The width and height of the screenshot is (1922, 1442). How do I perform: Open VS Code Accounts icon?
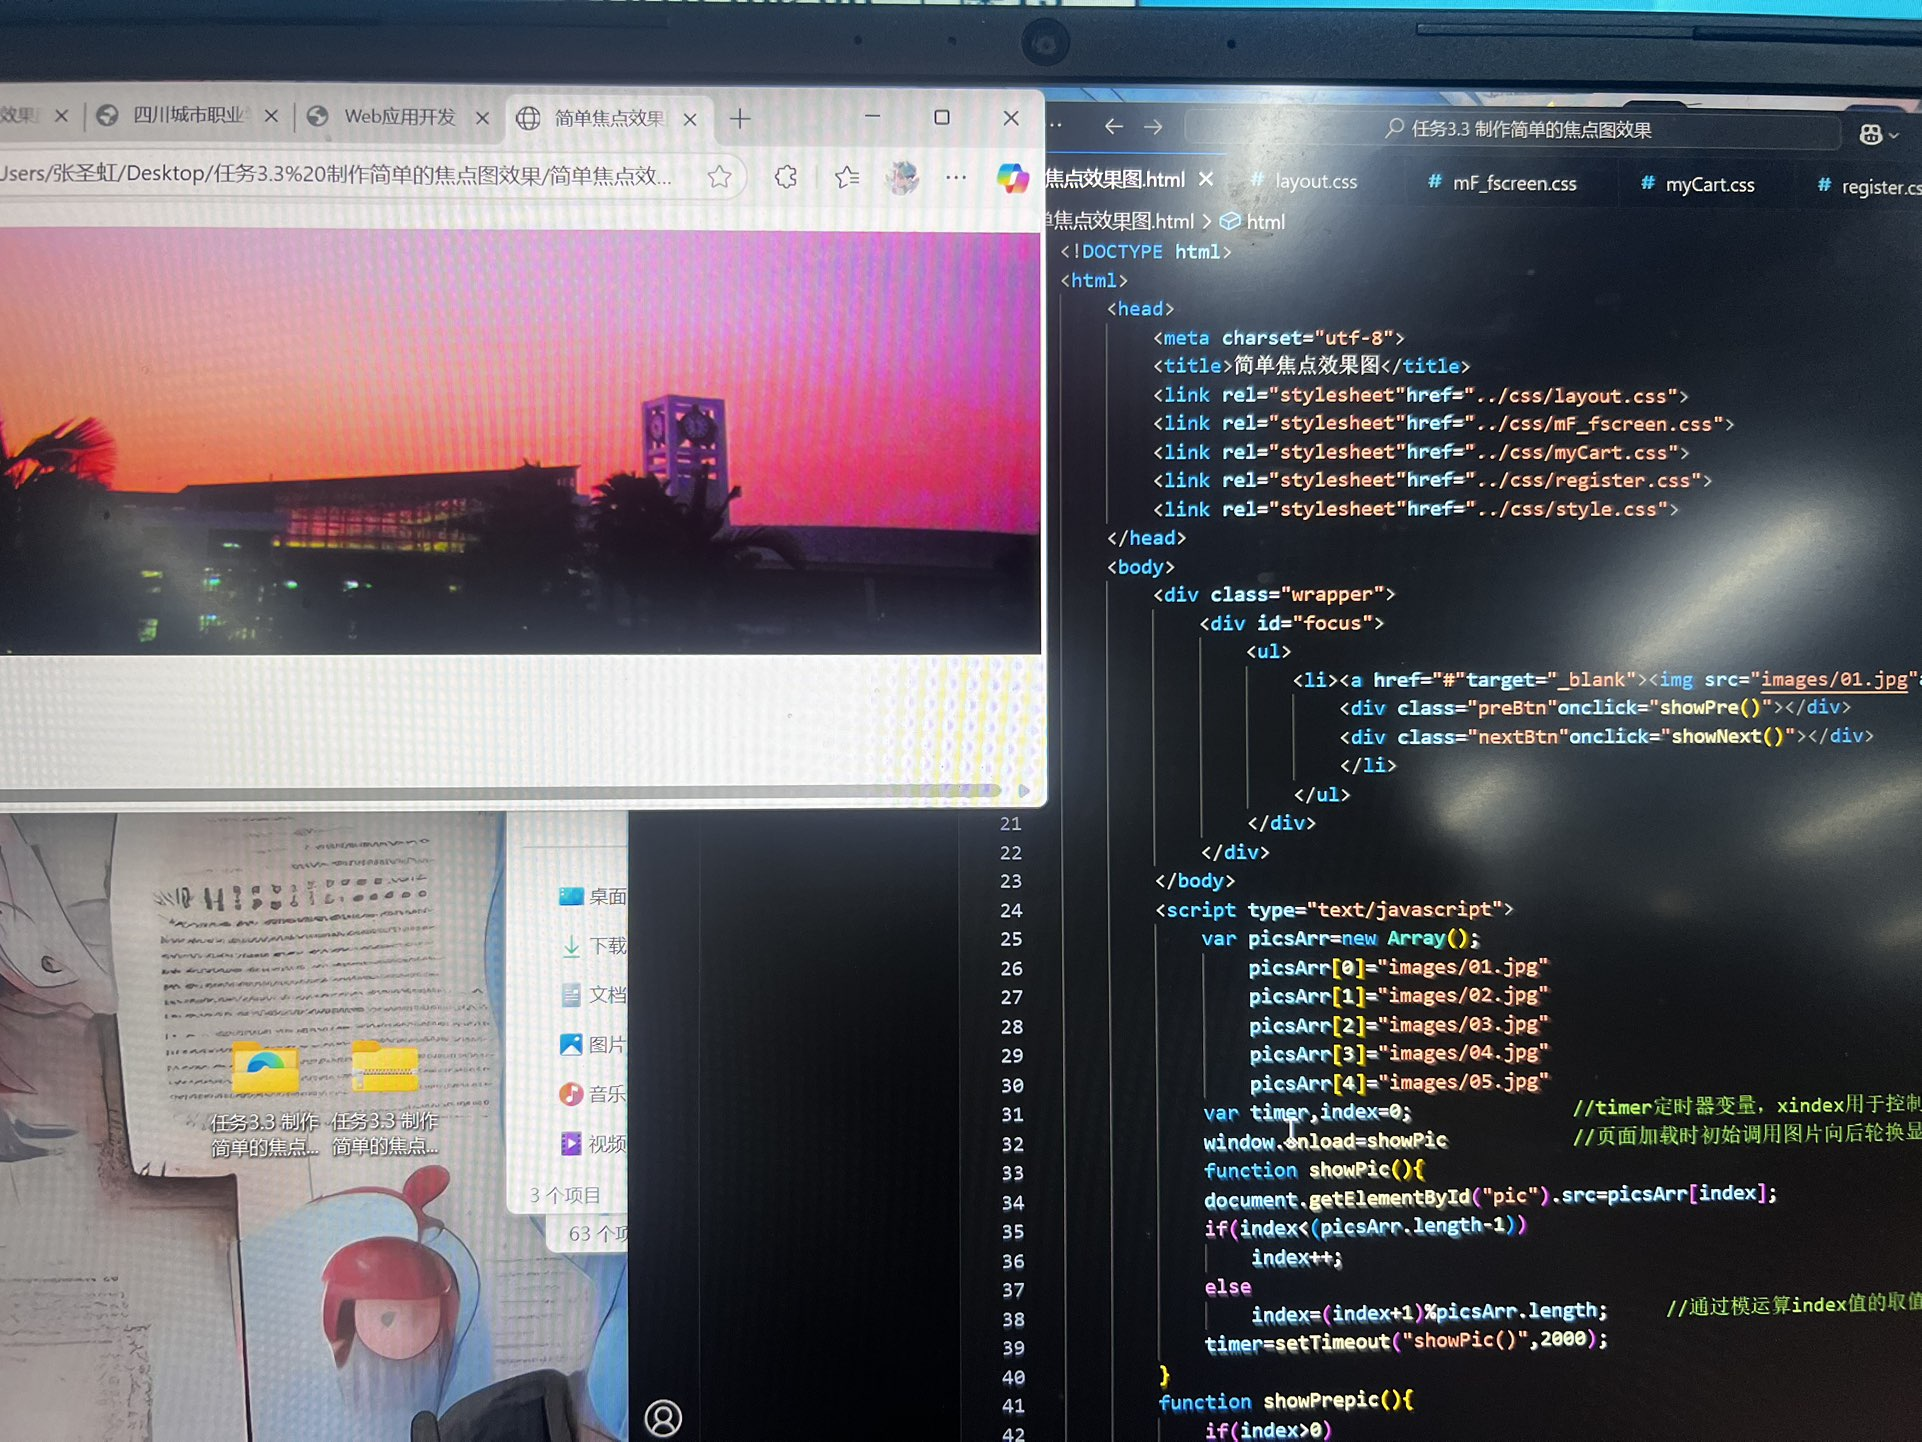coord(663,1417)
